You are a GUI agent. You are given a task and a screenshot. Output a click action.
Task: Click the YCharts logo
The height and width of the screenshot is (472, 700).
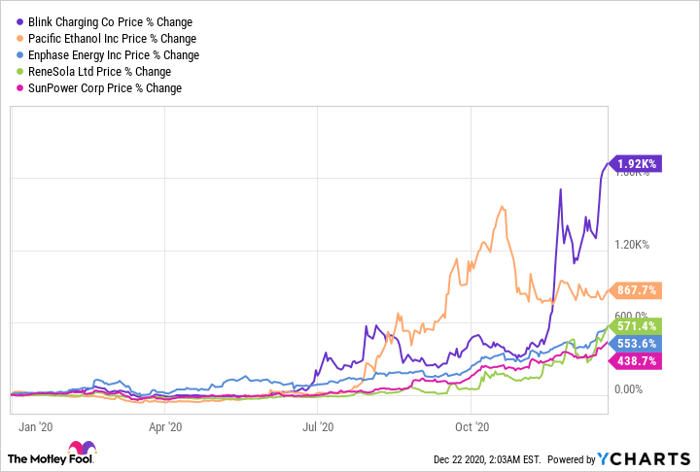coord(644,459)
